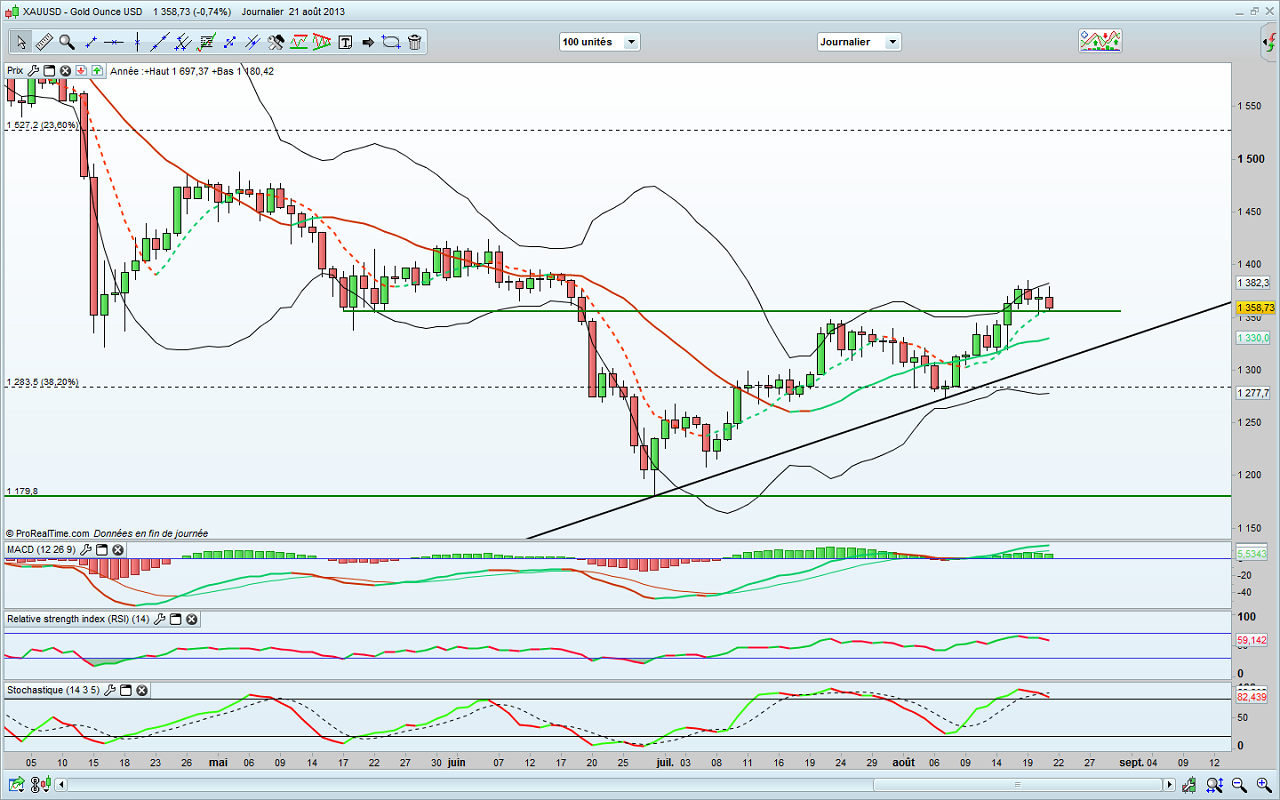
Task: Select the ellipse drawing tool
Action: tap(391, 42)
